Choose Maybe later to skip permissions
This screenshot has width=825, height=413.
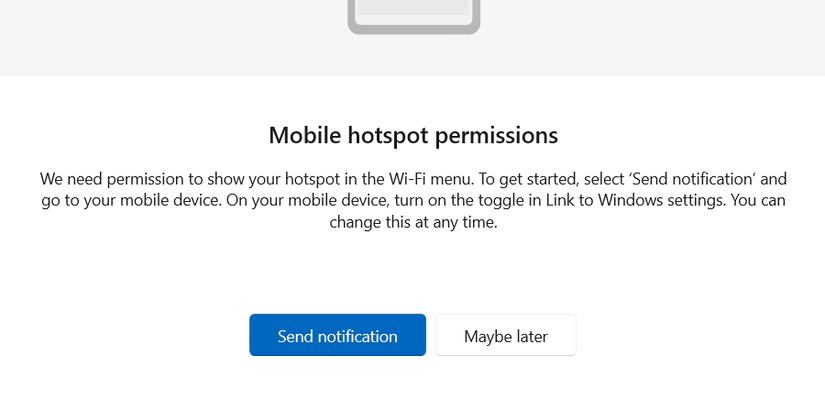click(506, 335)
